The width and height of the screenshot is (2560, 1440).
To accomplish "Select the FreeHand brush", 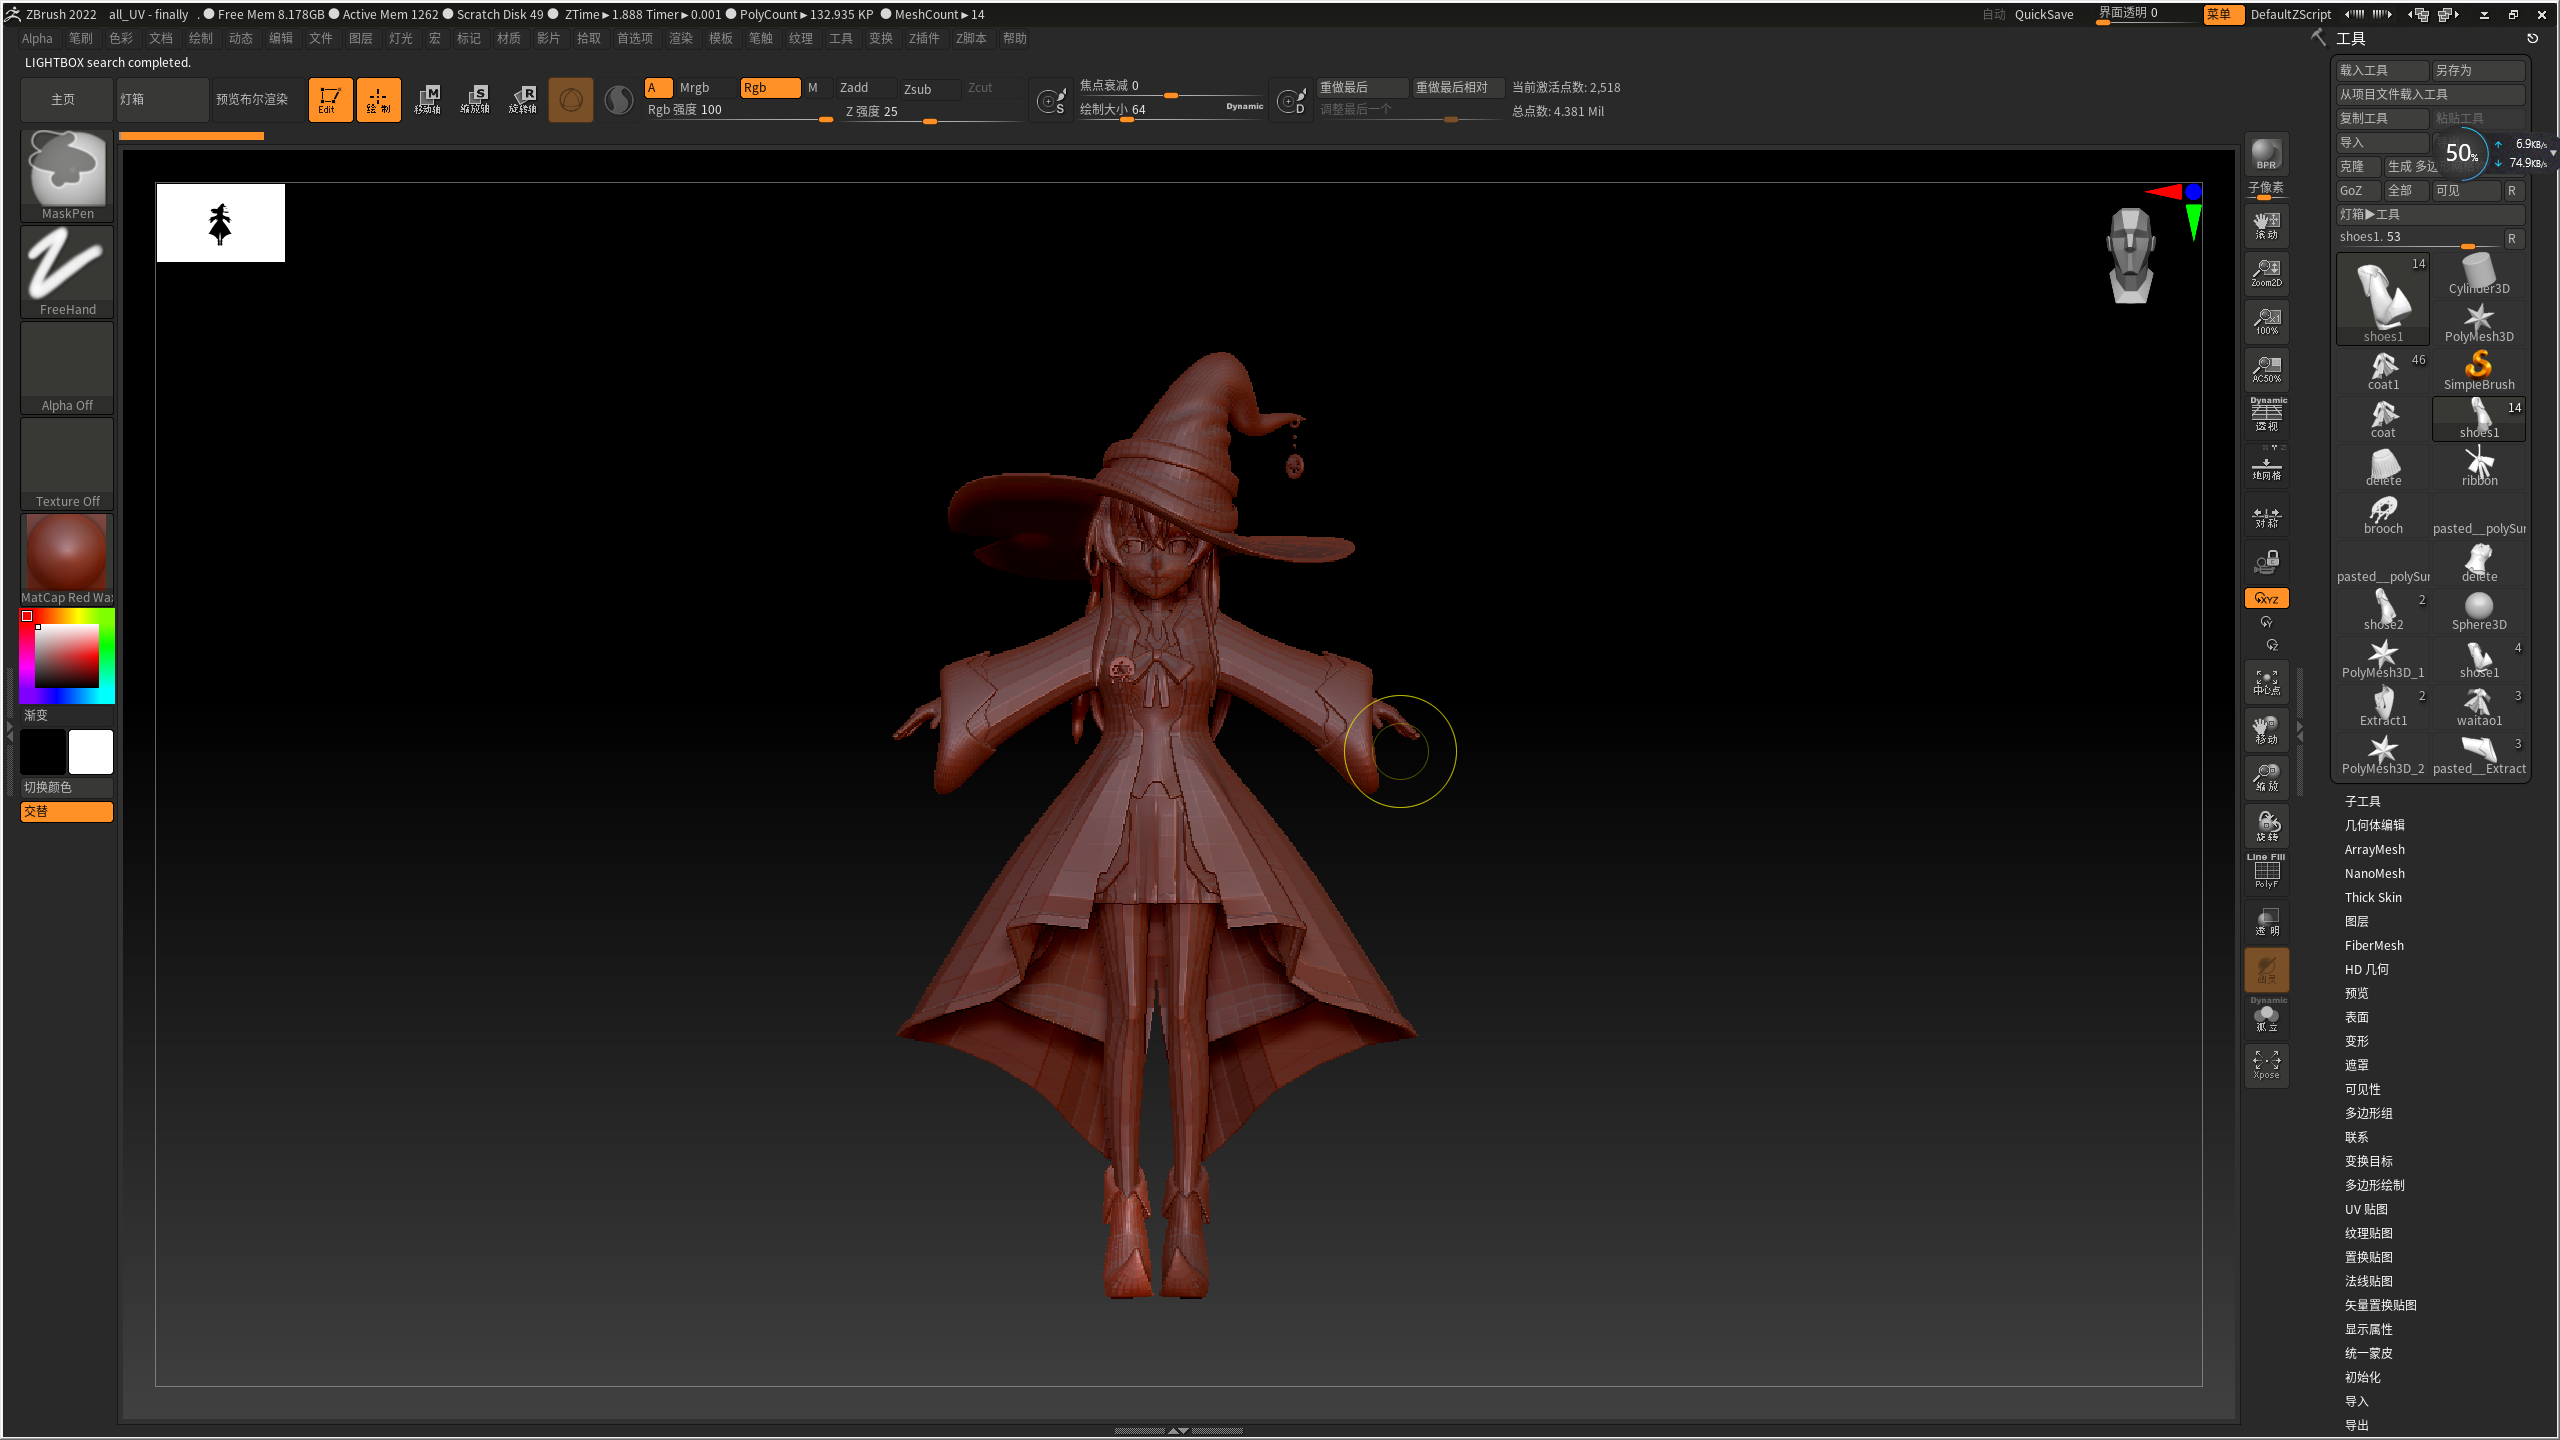I will coord(66,265).
